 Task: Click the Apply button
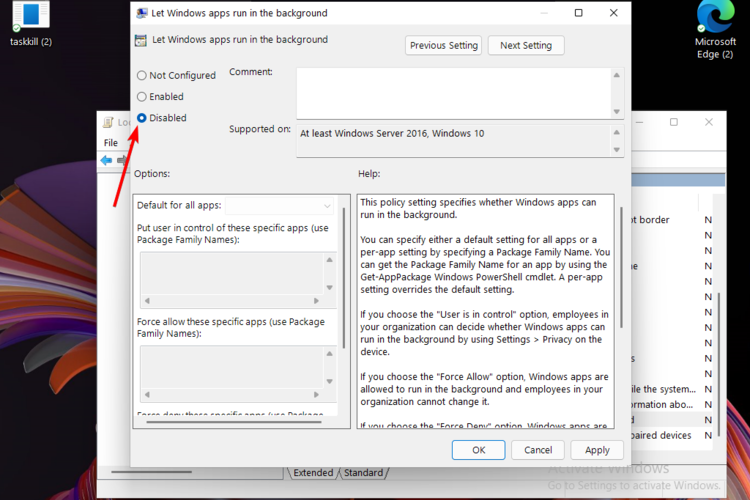tap(597, 450)
